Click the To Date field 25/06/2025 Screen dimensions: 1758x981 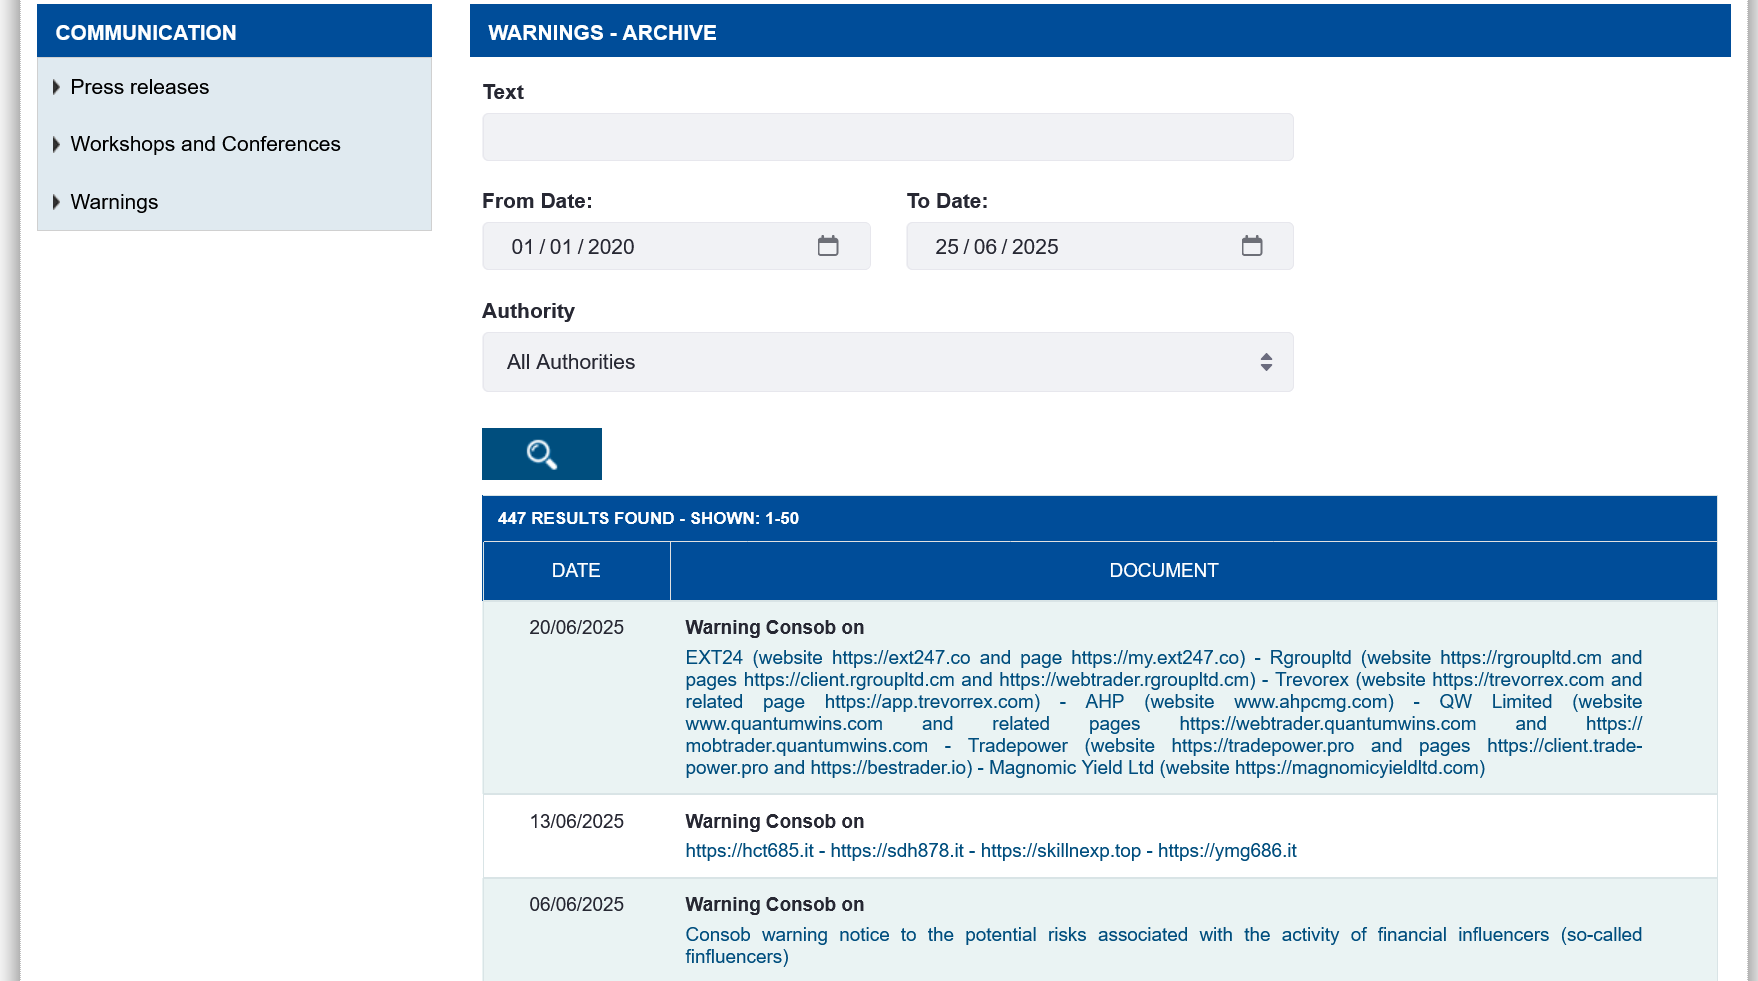(1100, 246)
